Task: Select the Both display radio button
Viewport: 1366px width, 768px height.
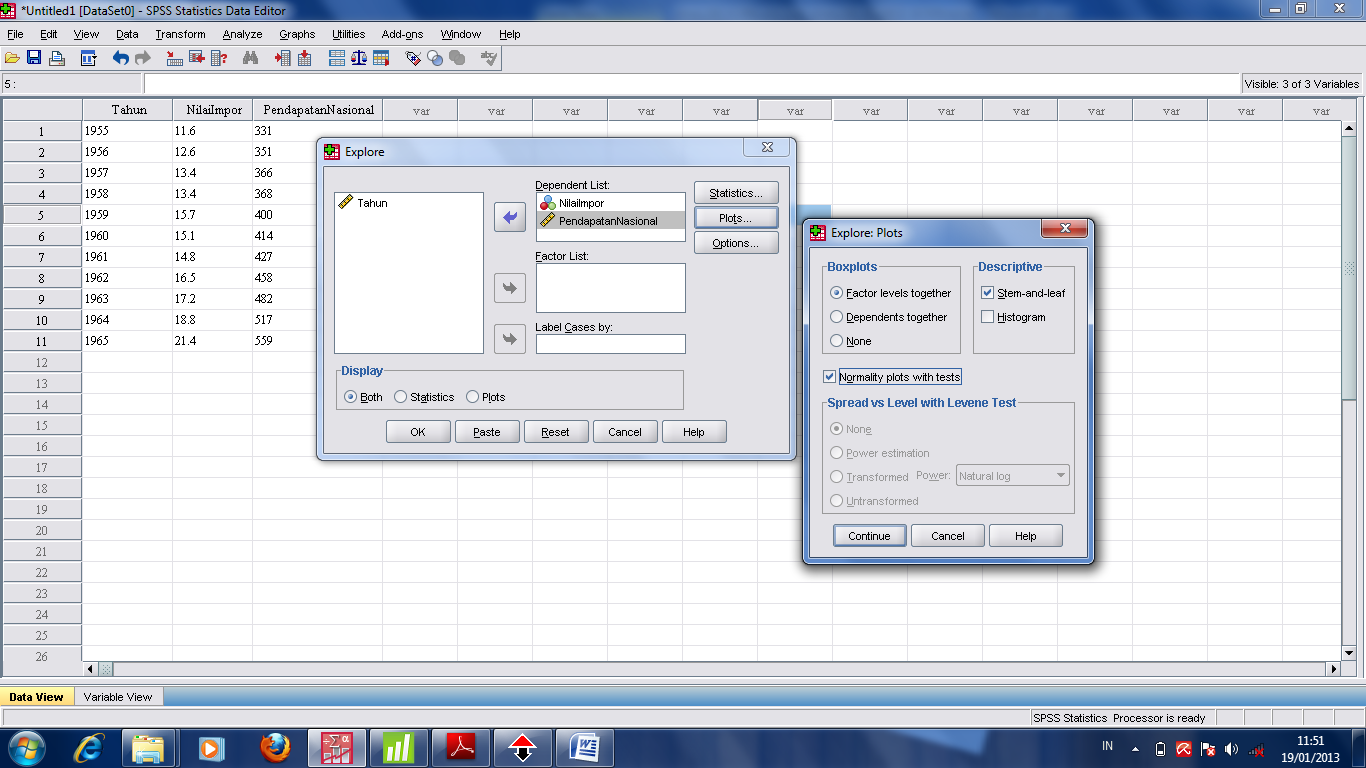Action: 363,397
